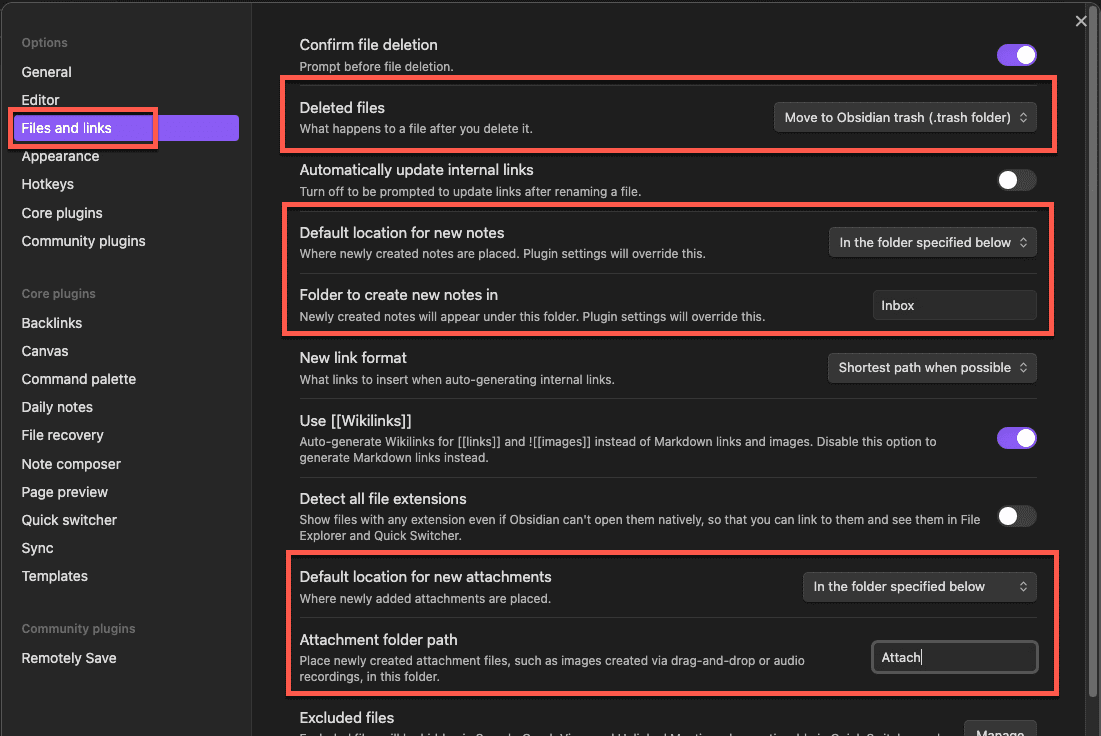This screenshot has width=1101, height=736.
Task: Enable Automatically update internal links toggle
Action: point(1016,180)
